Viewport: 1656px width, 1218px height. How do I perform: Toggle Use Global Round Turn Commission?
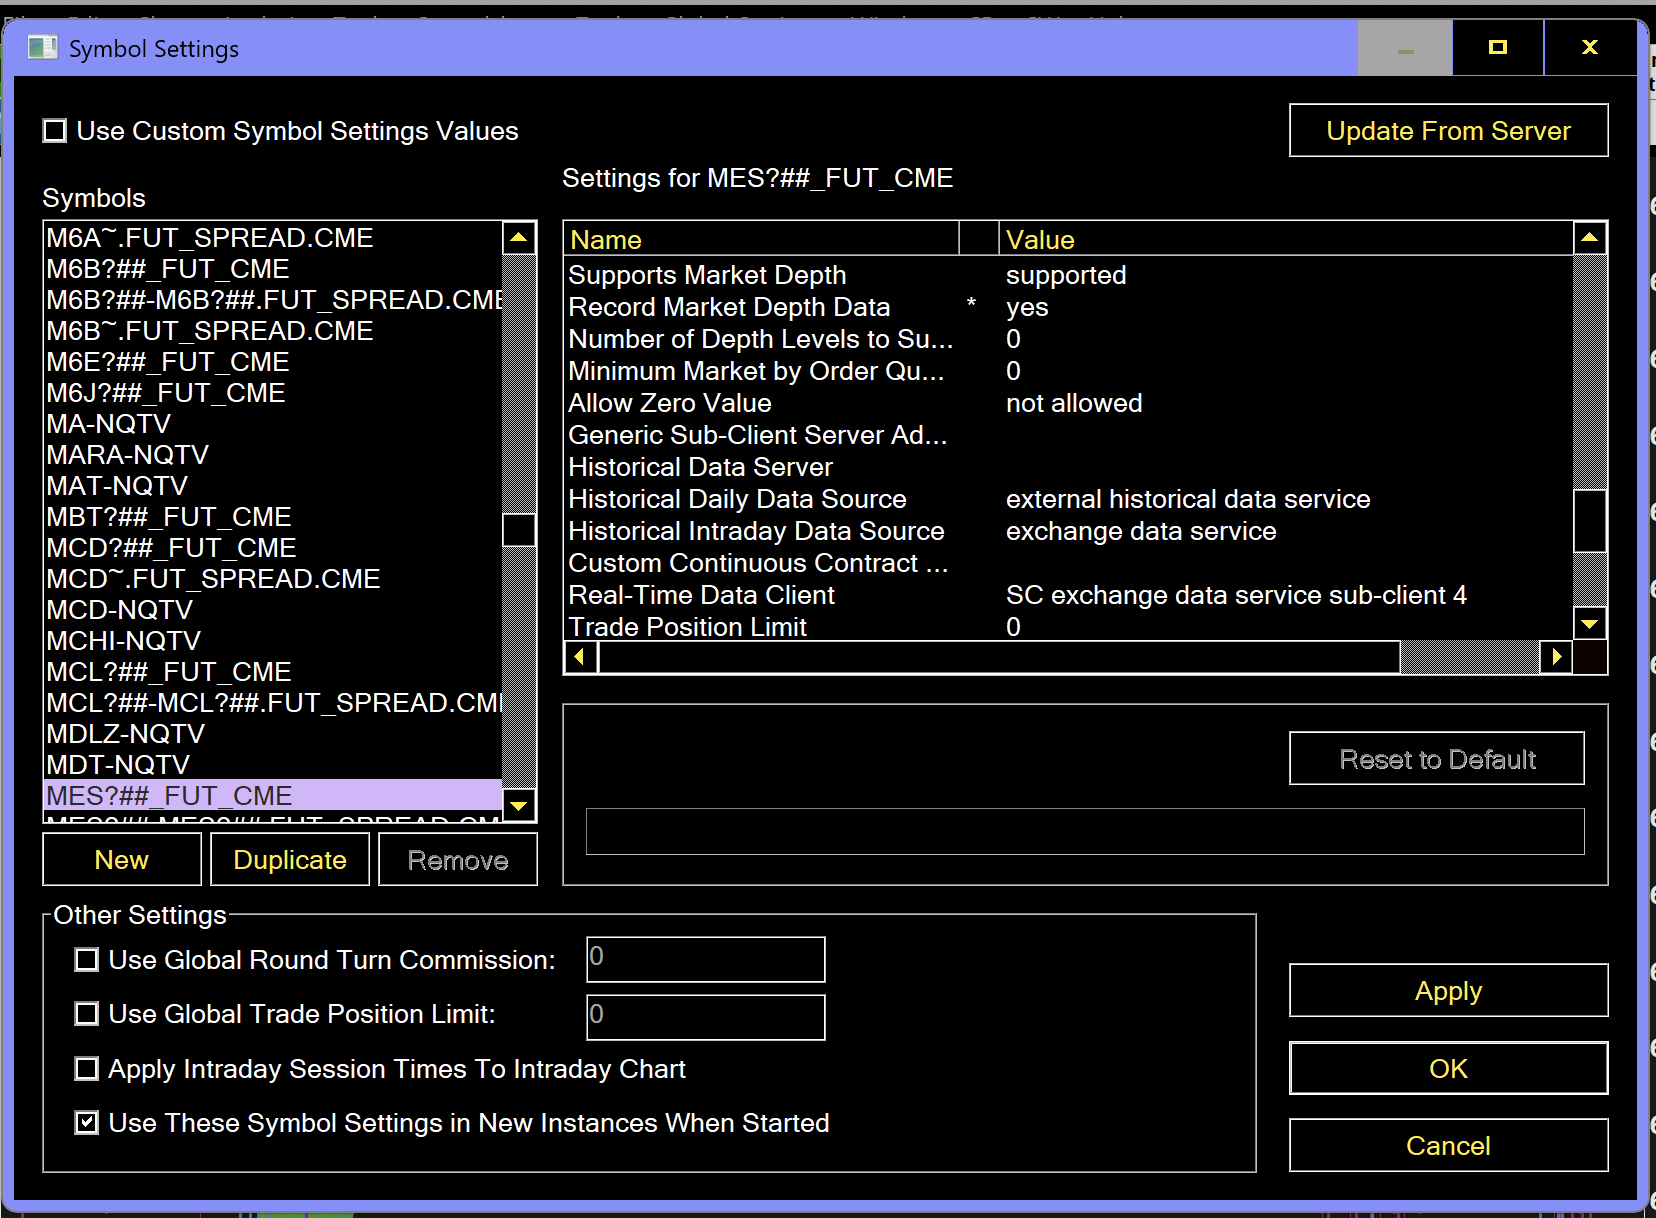pyautogui.click(x=87, y=960)
